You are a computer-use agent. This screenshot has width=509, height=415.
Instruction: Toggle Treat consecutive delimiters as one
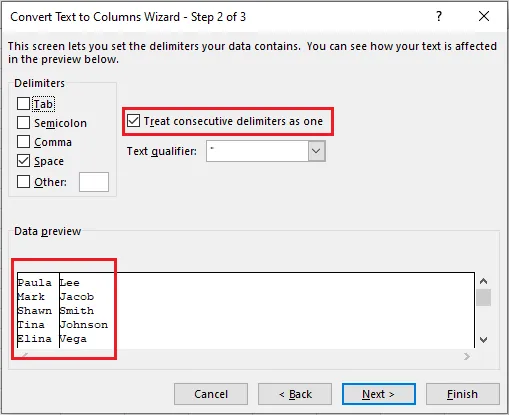[133, 121]
